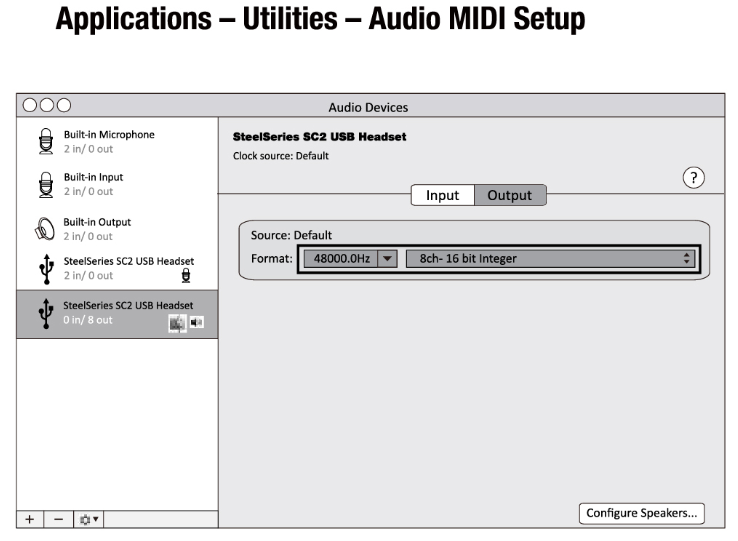Click the default output speaker badge
The image size is (738, 541).
pyautogui.click(x=197, y=322)
